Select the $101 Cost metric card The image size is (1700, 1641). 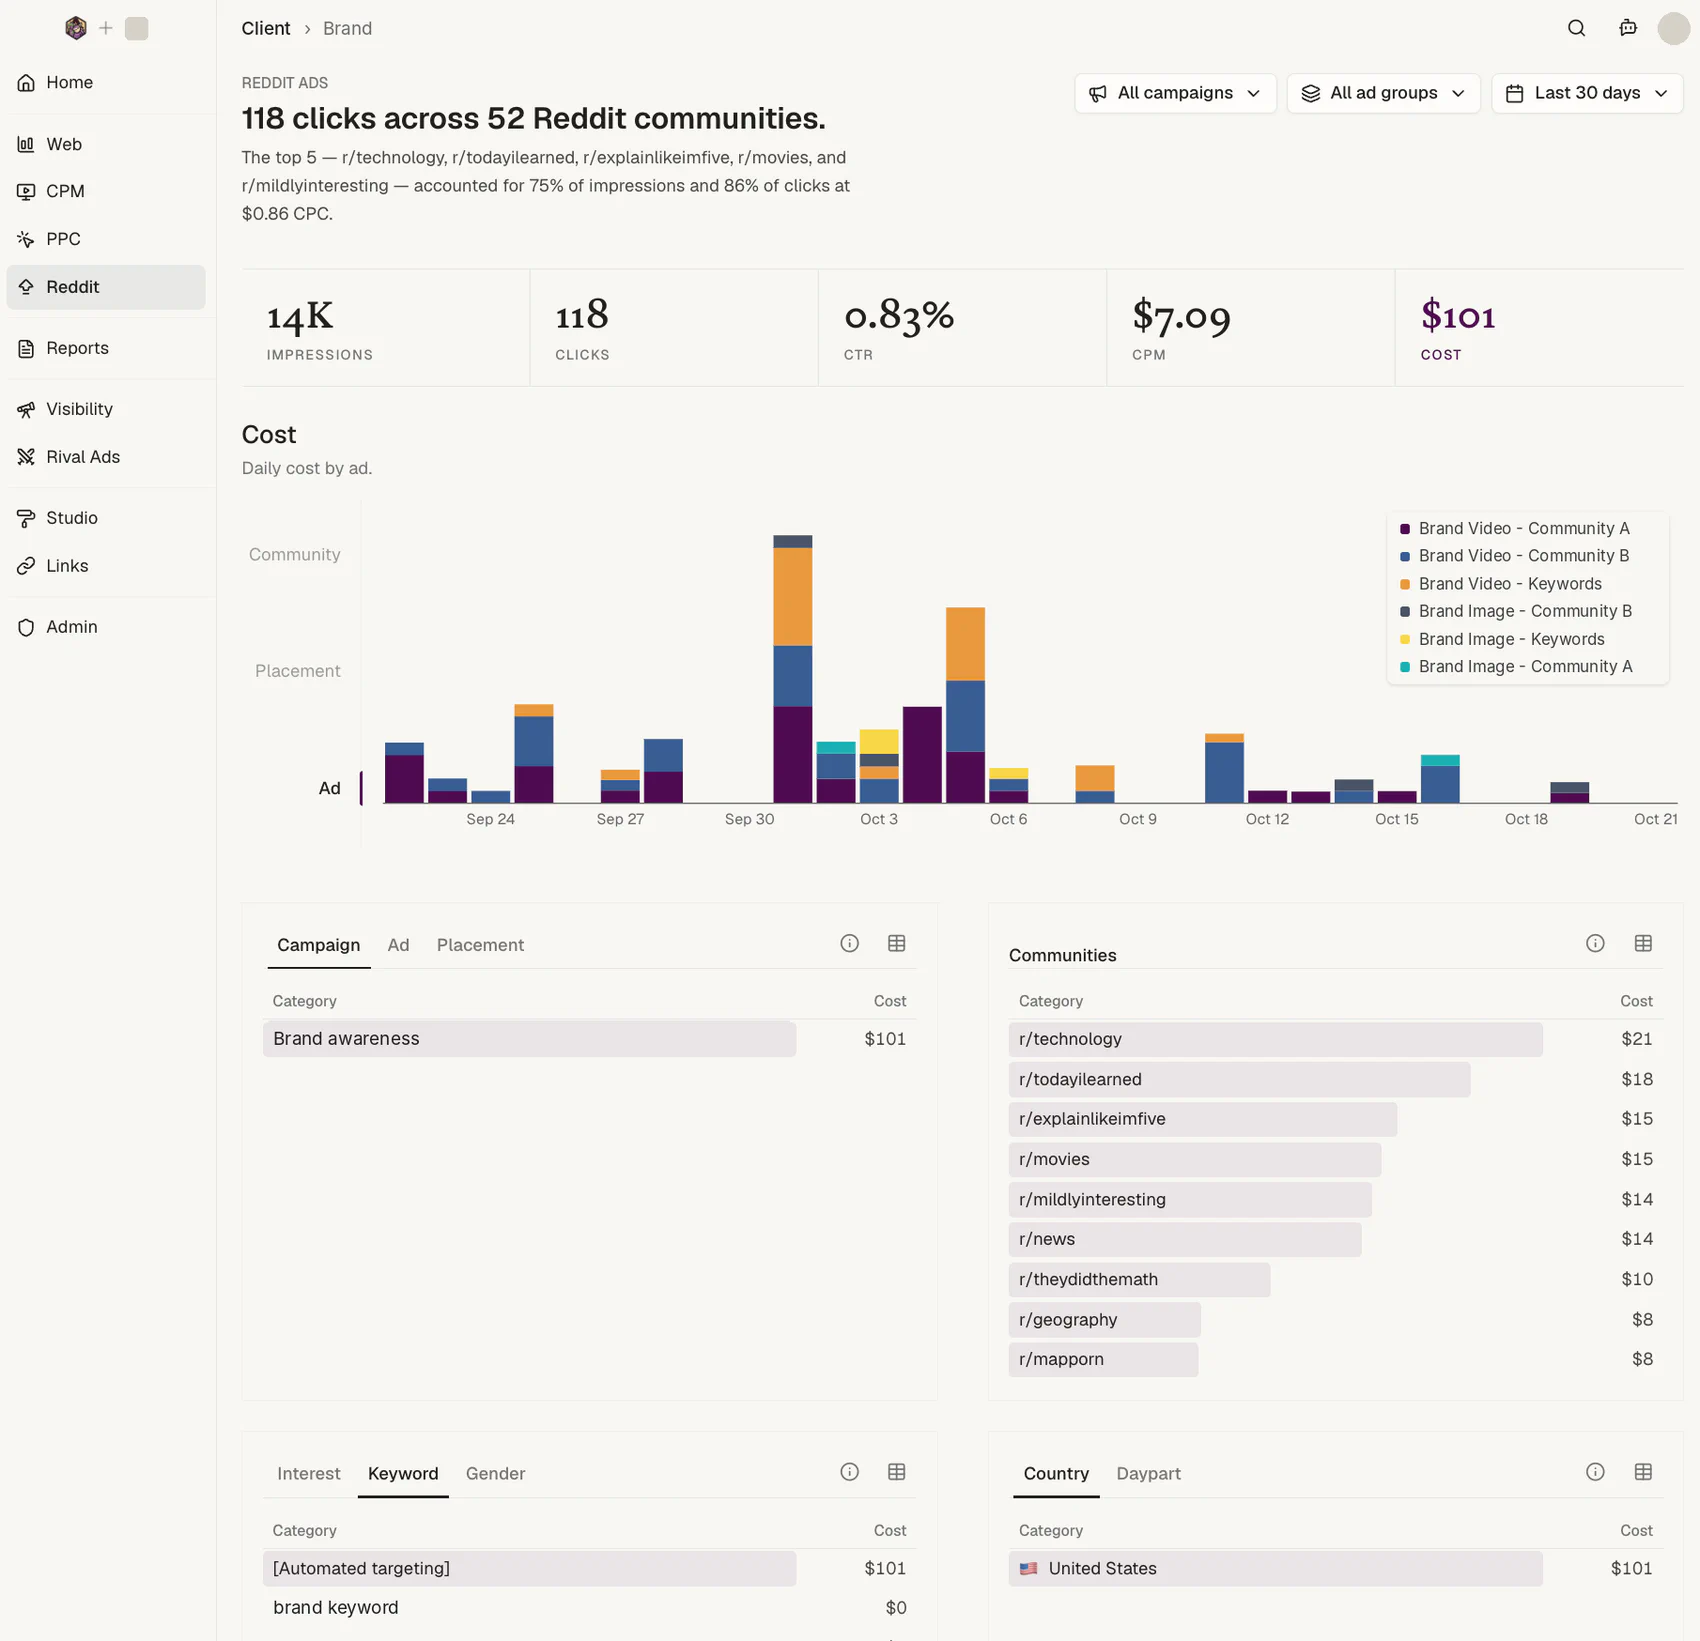pos(1539,328)
